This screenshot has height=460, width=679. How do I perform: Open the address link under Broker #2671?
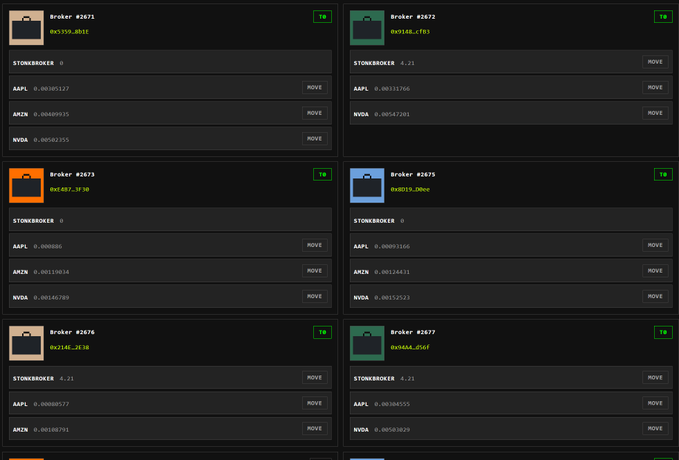coord(69,32)
